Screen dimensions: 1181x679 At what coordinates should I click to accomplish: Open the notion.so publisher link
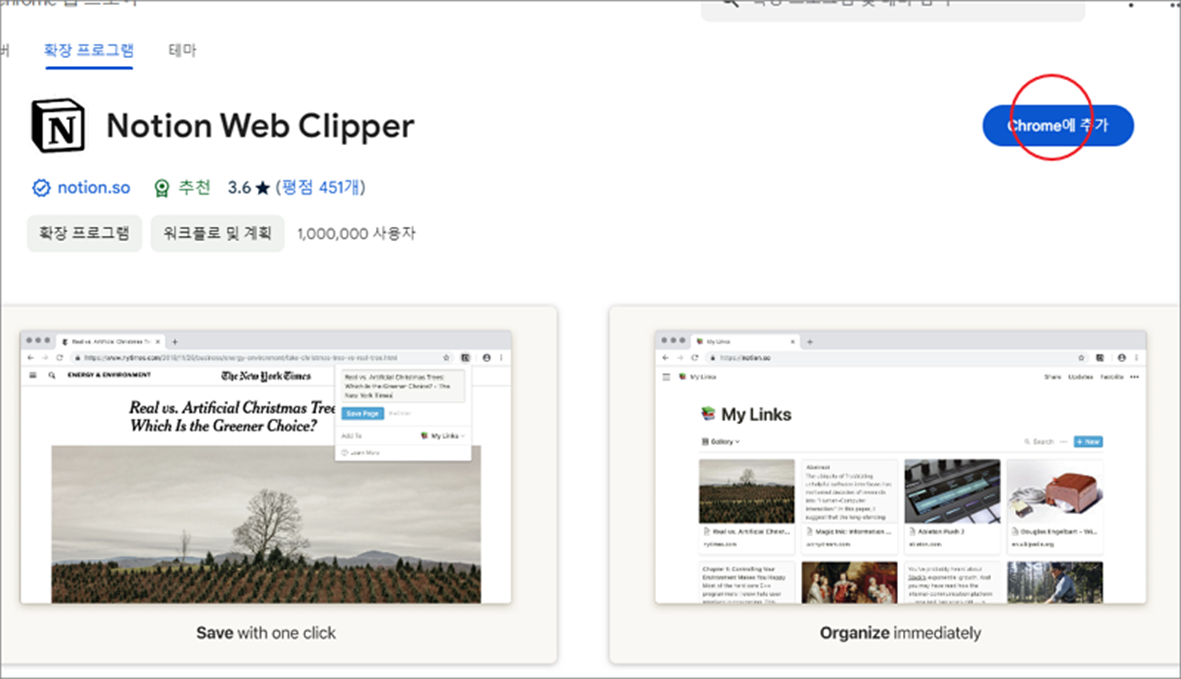pyautogui.click(x=93, y=187)
